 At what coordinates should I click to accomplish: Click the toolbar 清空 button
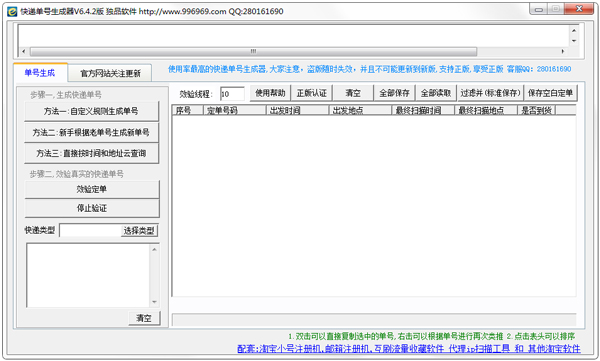(x=353, y=93)
